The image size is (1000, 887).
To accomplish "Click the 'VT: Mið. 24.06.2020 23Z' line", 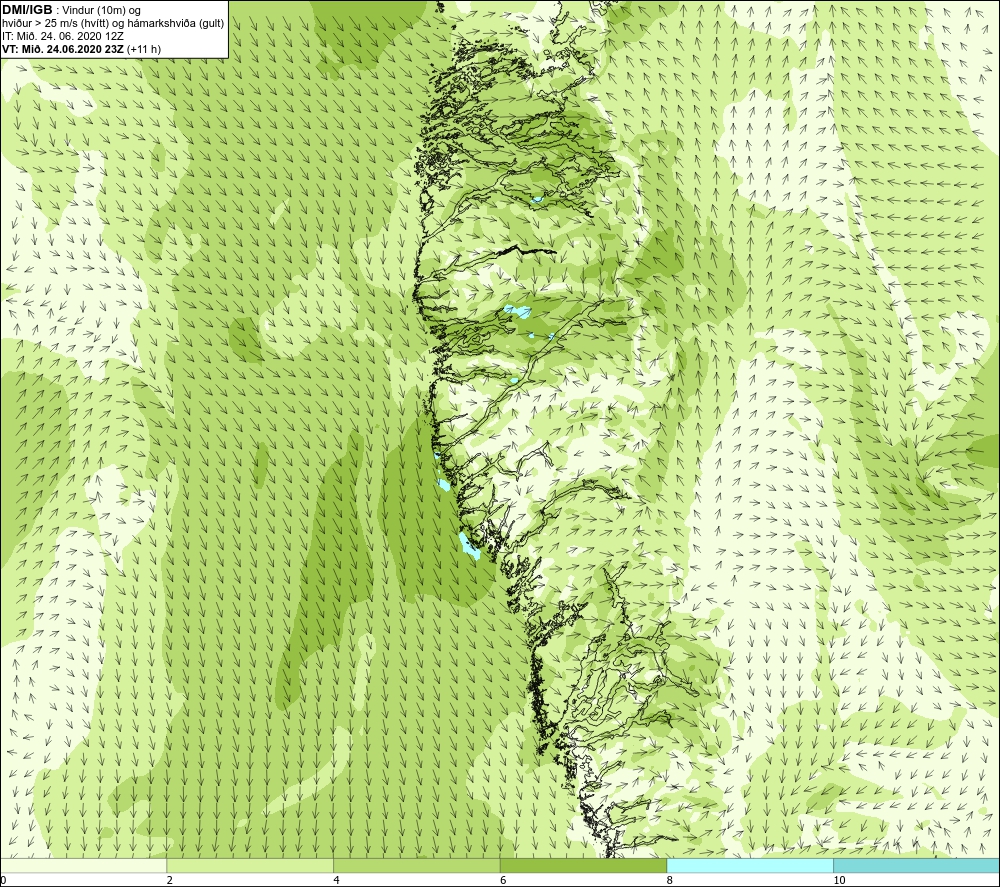I will [63, 49].
